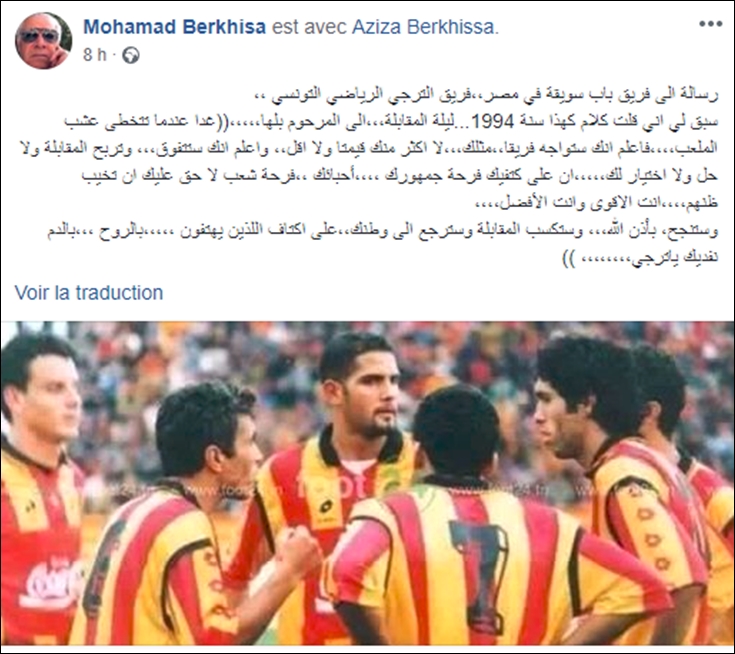Click the globe public-audience icon
This screenshot has height=654, width=735.
coord(131,56)
